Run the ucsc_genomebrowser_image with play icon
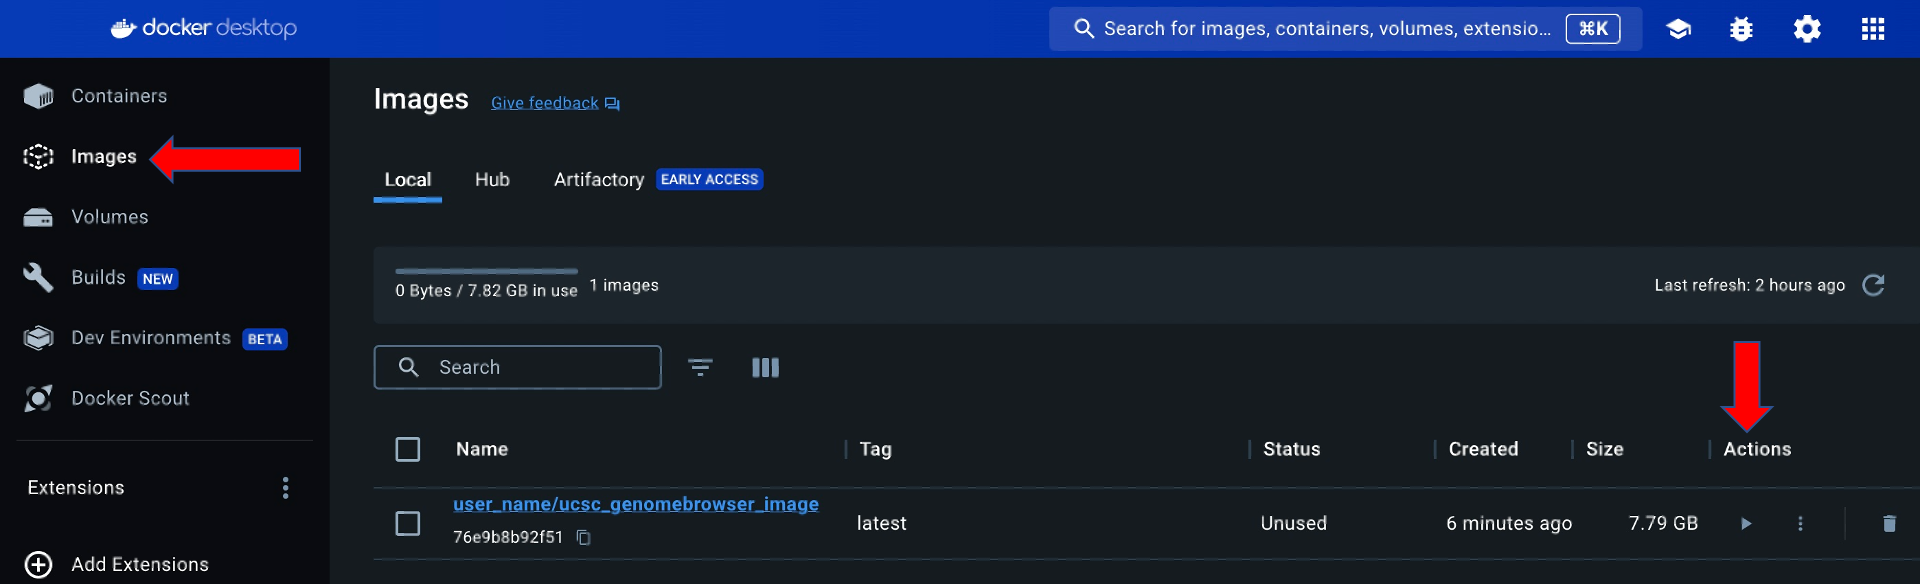 (x=1746, y=523)
